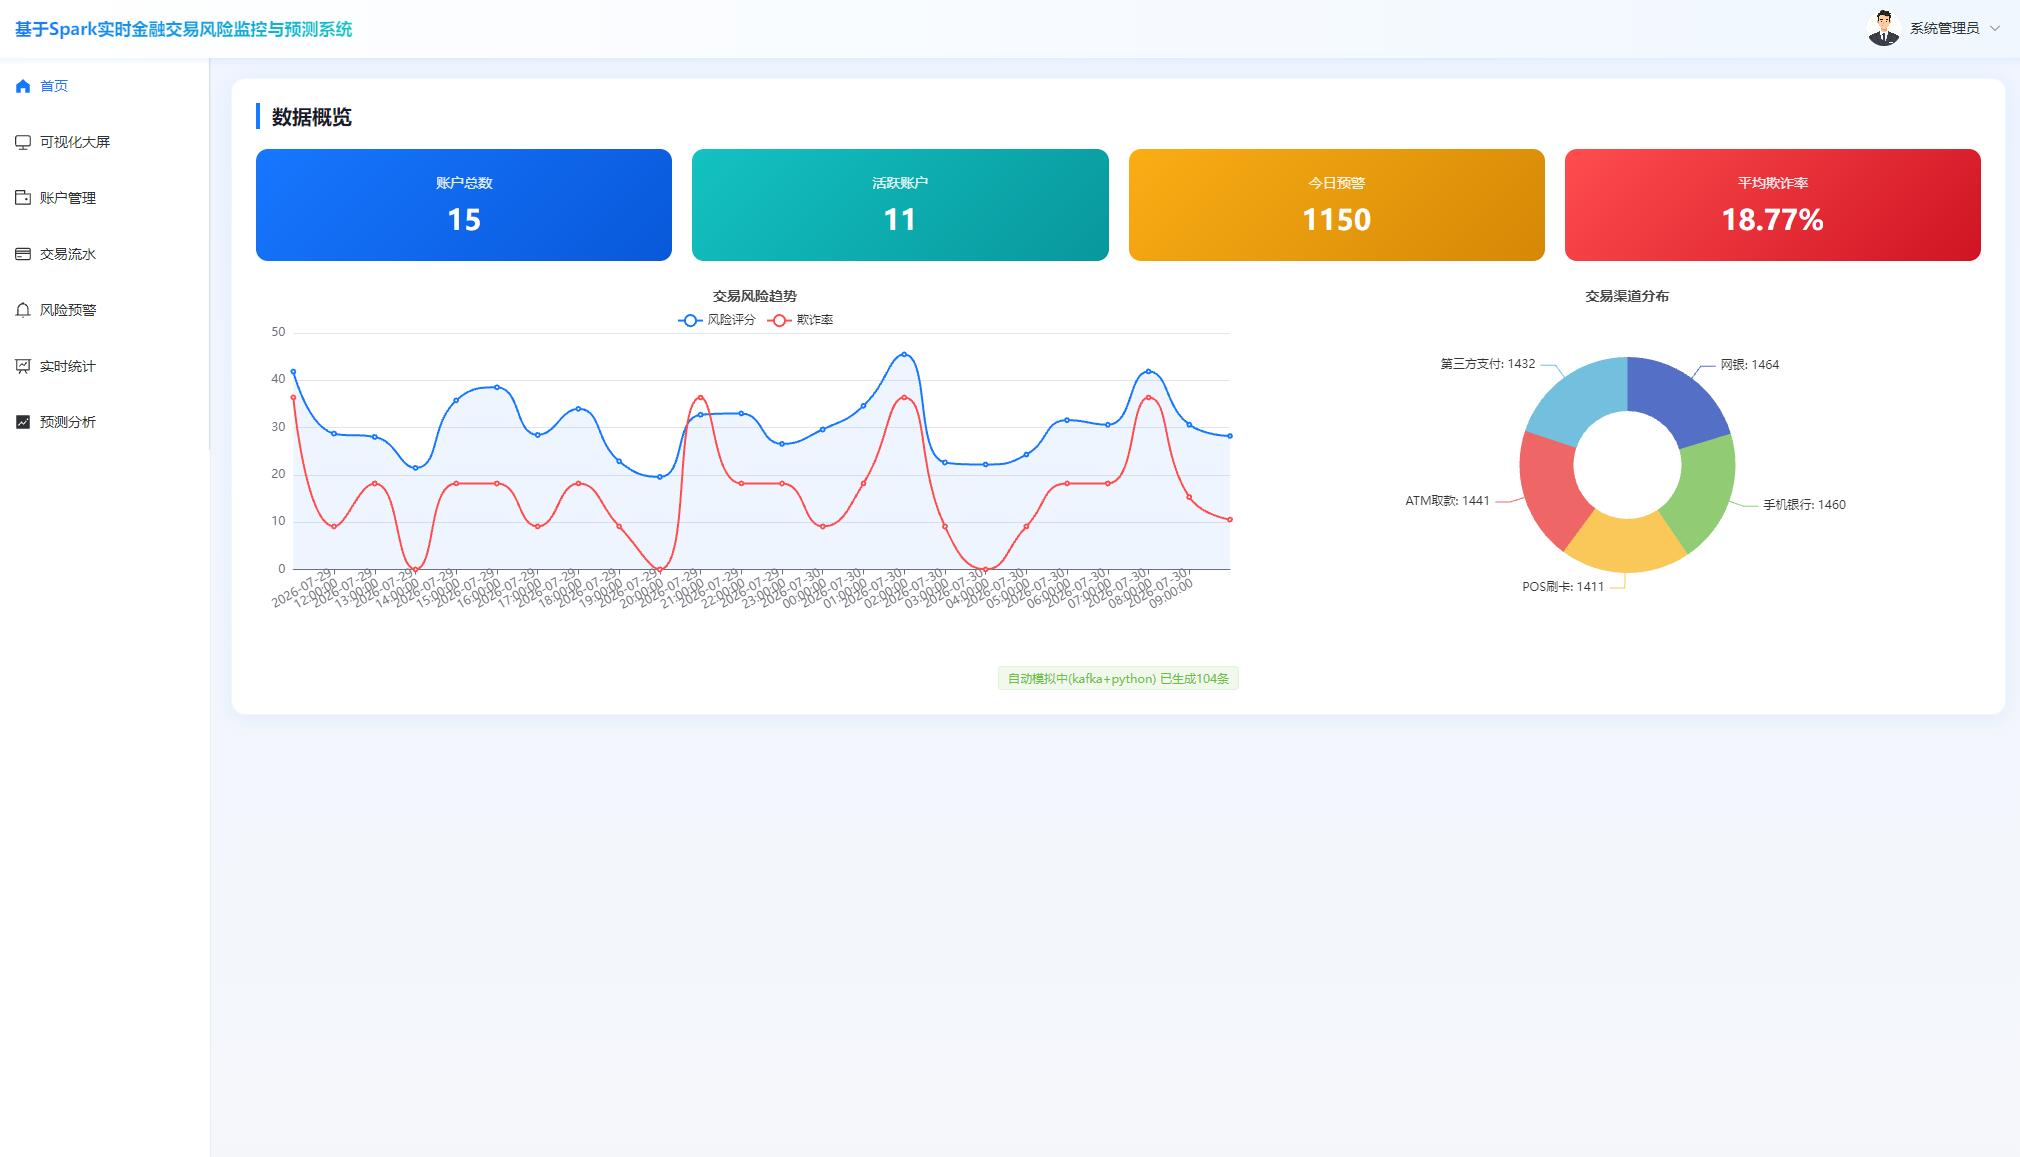
Task: Click the 1150 alerts value
Action: (1337, 220)
